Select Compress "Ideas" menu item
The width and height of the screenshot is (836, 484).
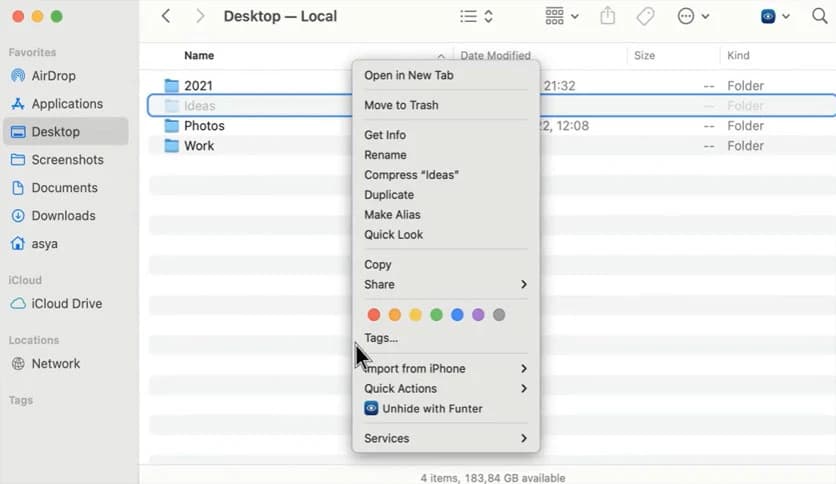click(411, 175)
